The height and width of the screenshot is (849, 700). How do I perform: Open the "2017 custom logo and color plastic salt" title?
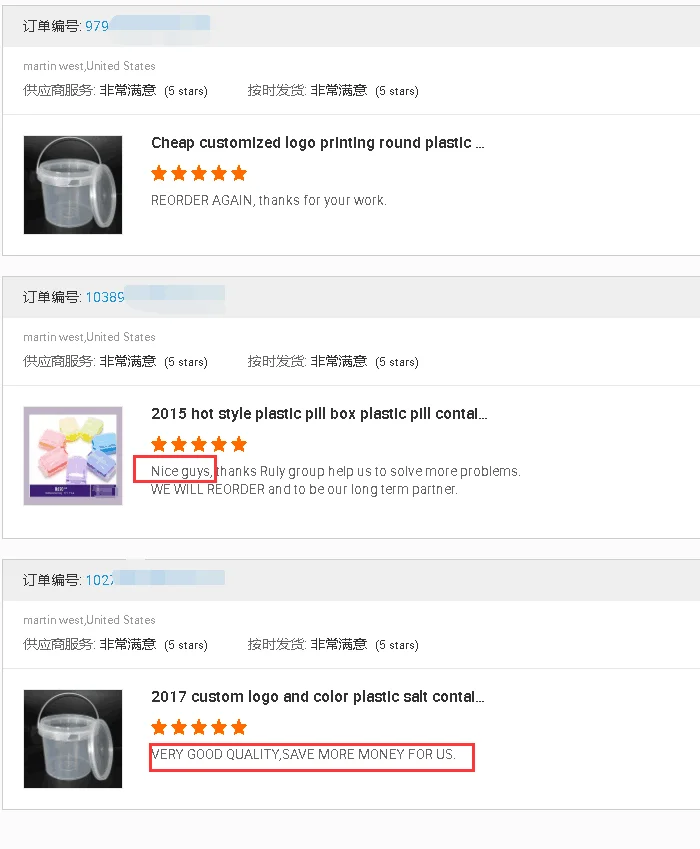click(317, 697)
